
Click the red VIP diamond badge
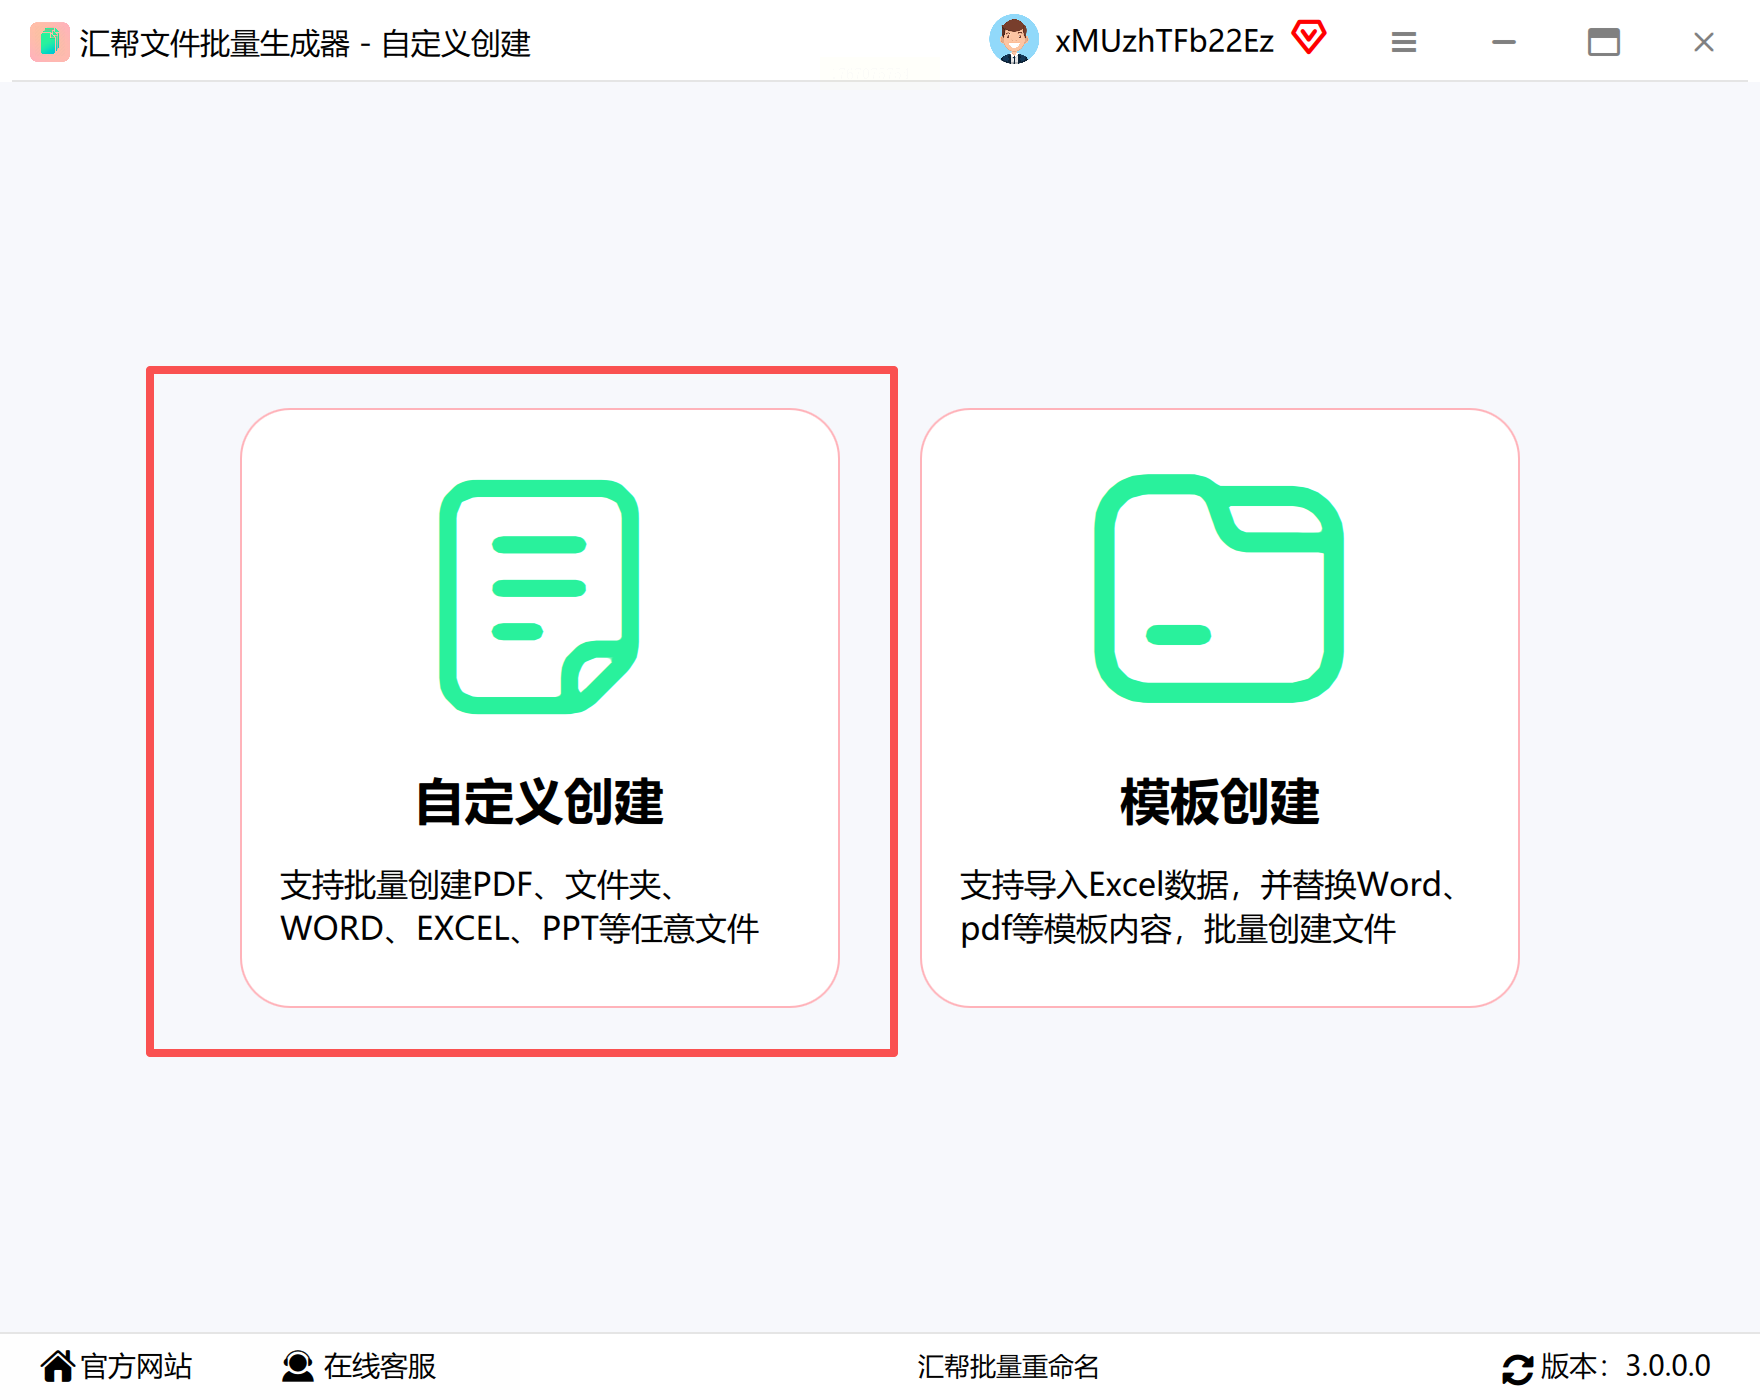[x=1308, y=38]
